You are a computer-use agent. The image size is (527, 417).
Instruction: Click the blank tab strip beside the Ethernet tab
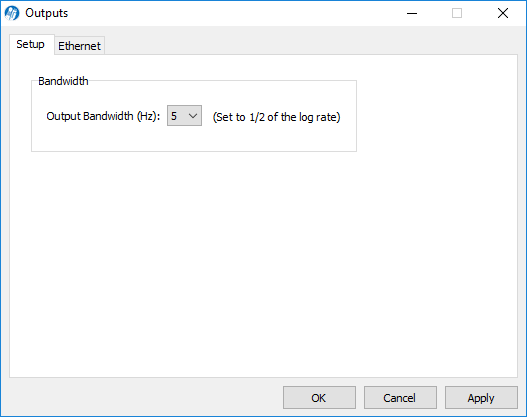tap(309, 44)
